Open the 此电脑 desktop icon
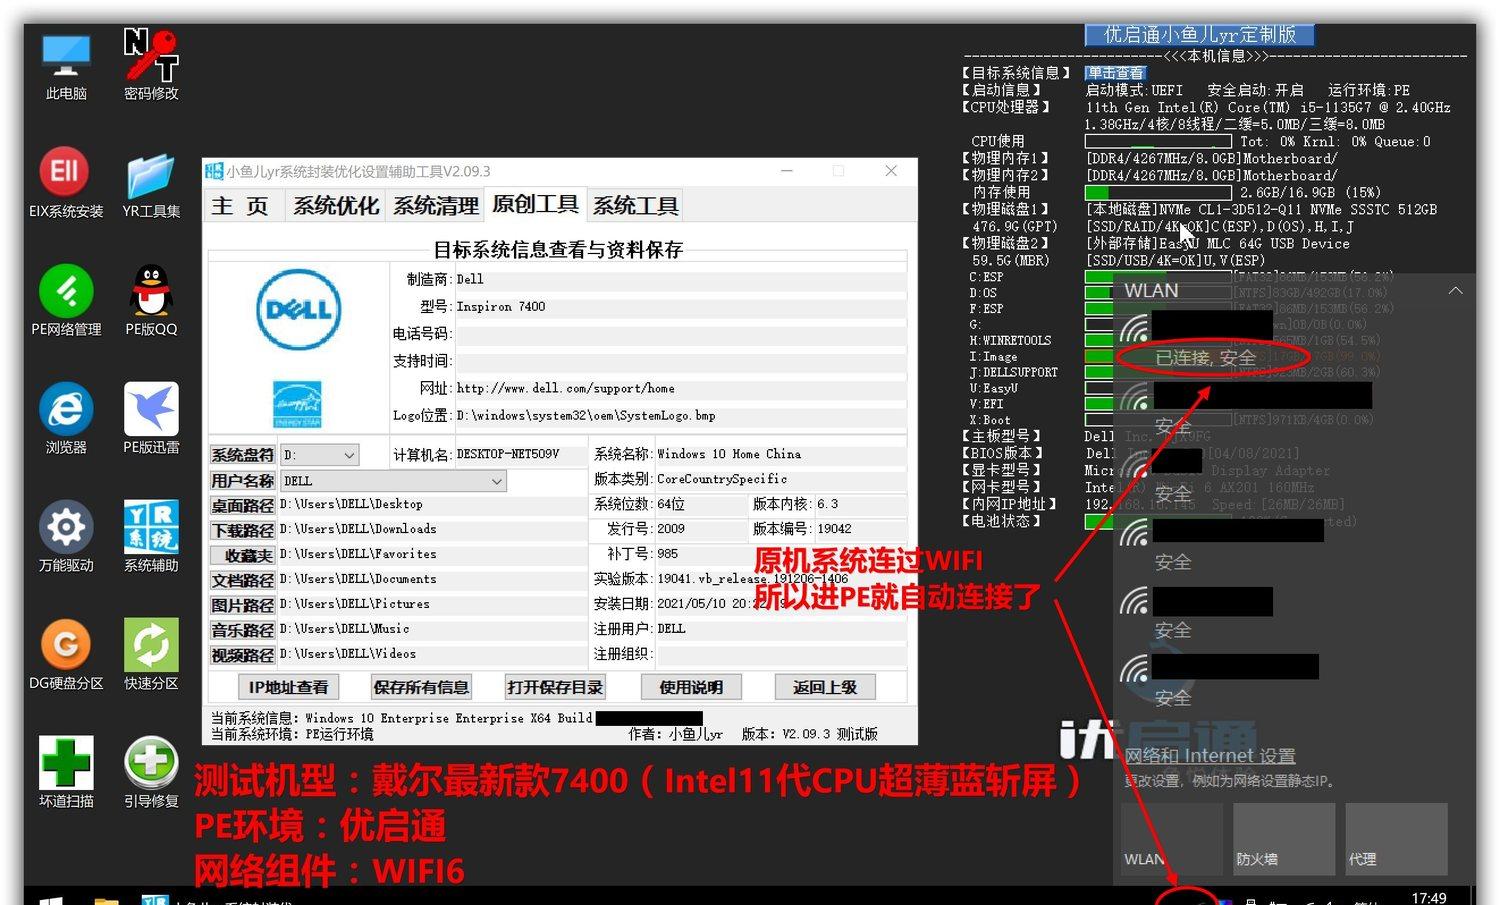This screenshot has height=905, width=1500. click(66, 66)
